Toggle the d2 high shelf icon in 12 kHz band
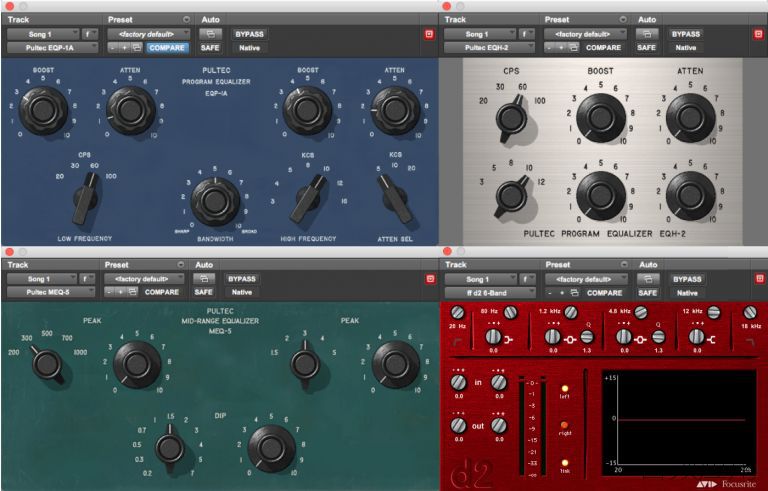The image size is (768, 491). pyautogui.click(x=711, y=339)
